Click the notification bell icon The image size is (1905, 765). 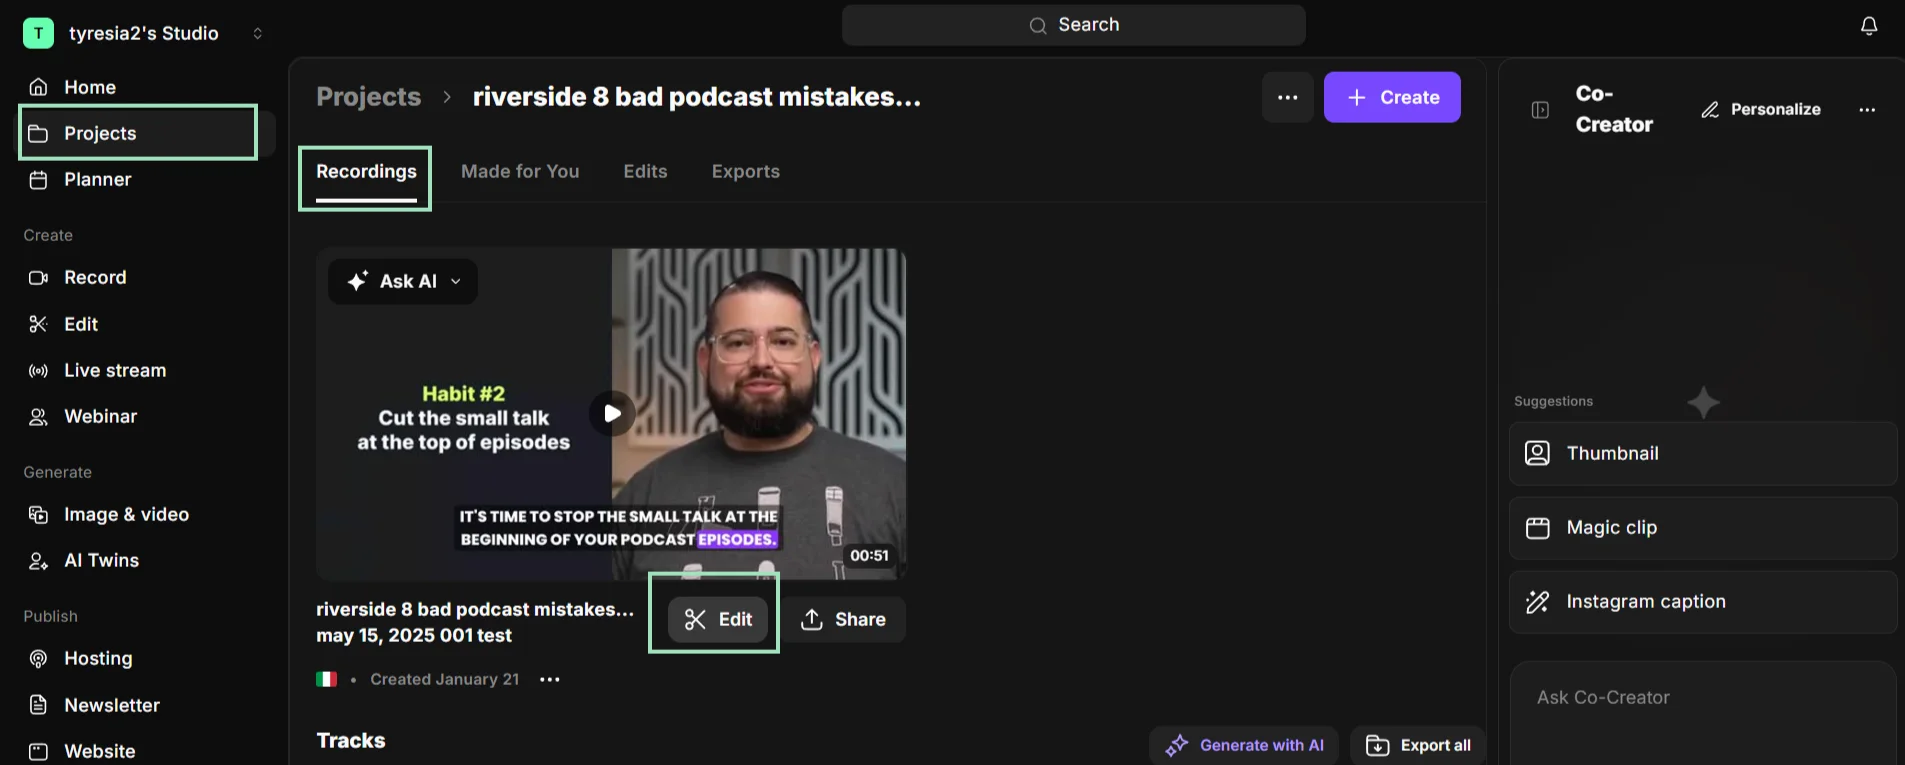click(x=1868, y=26)
